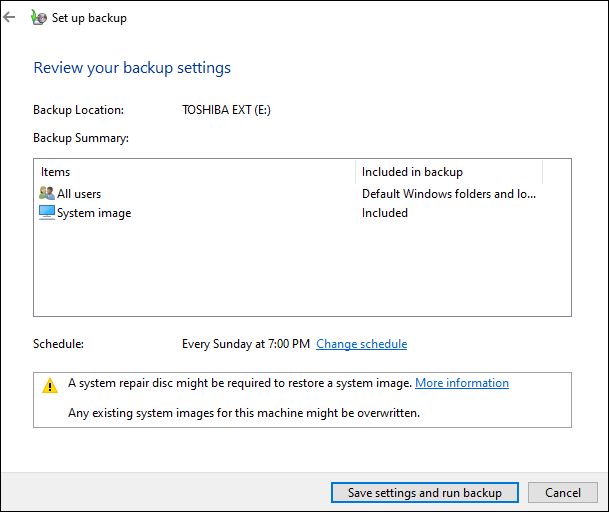
Task: Select the All users row label
Action: tap(79, 194)
